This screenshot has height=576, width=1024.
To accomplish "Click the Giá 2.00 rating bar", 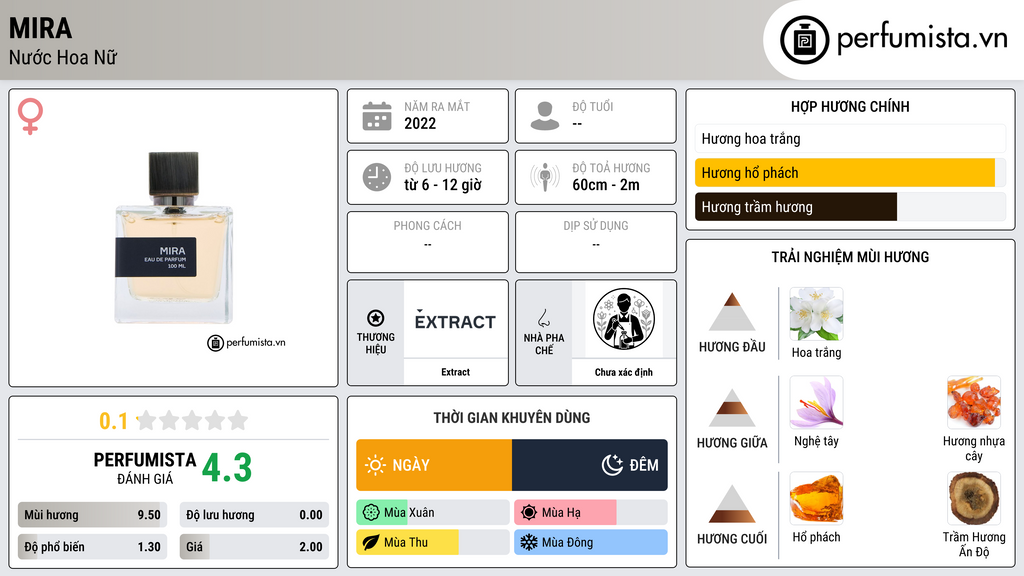I will [254, 547].
